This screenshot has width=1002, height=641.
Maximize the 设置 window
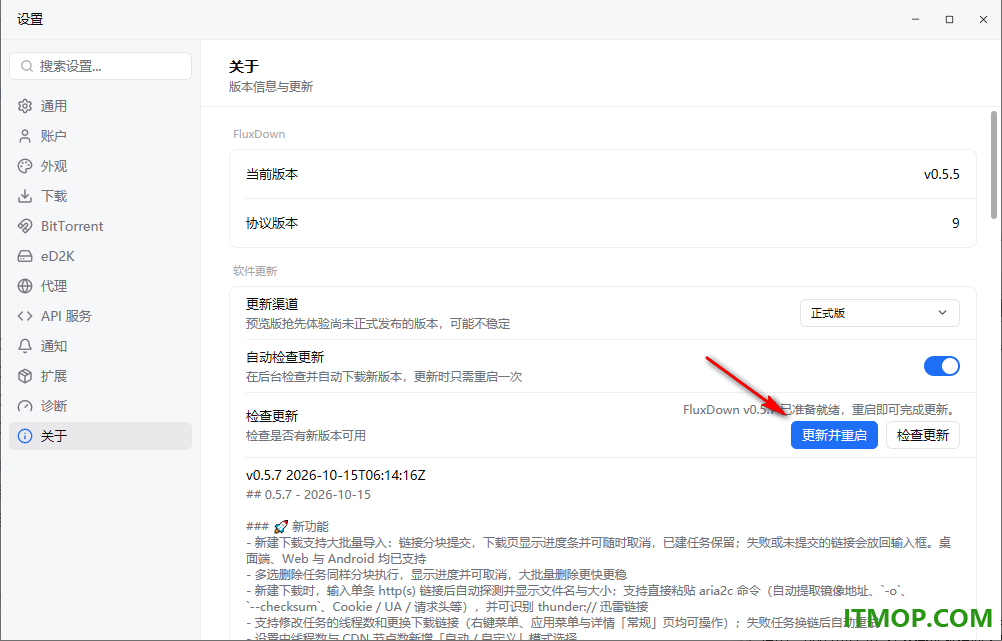pyautogui.click(x=949, y=20)
